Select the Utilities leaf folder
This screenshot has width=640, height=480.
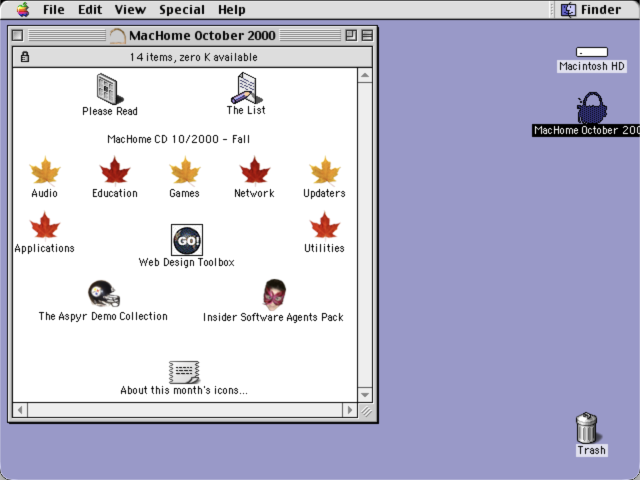point(324,226)
